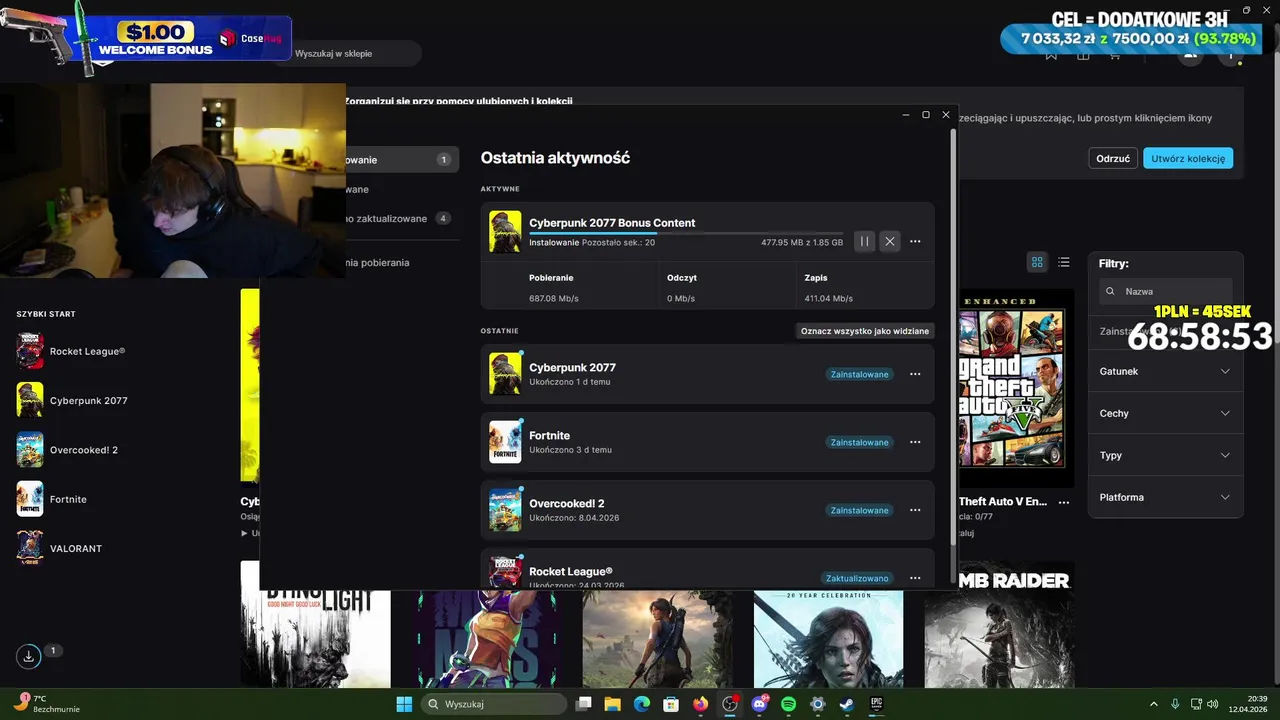
Task: Click Cyberpunk 2077 Bonus Content thumbnail
Action: point(505,231)
